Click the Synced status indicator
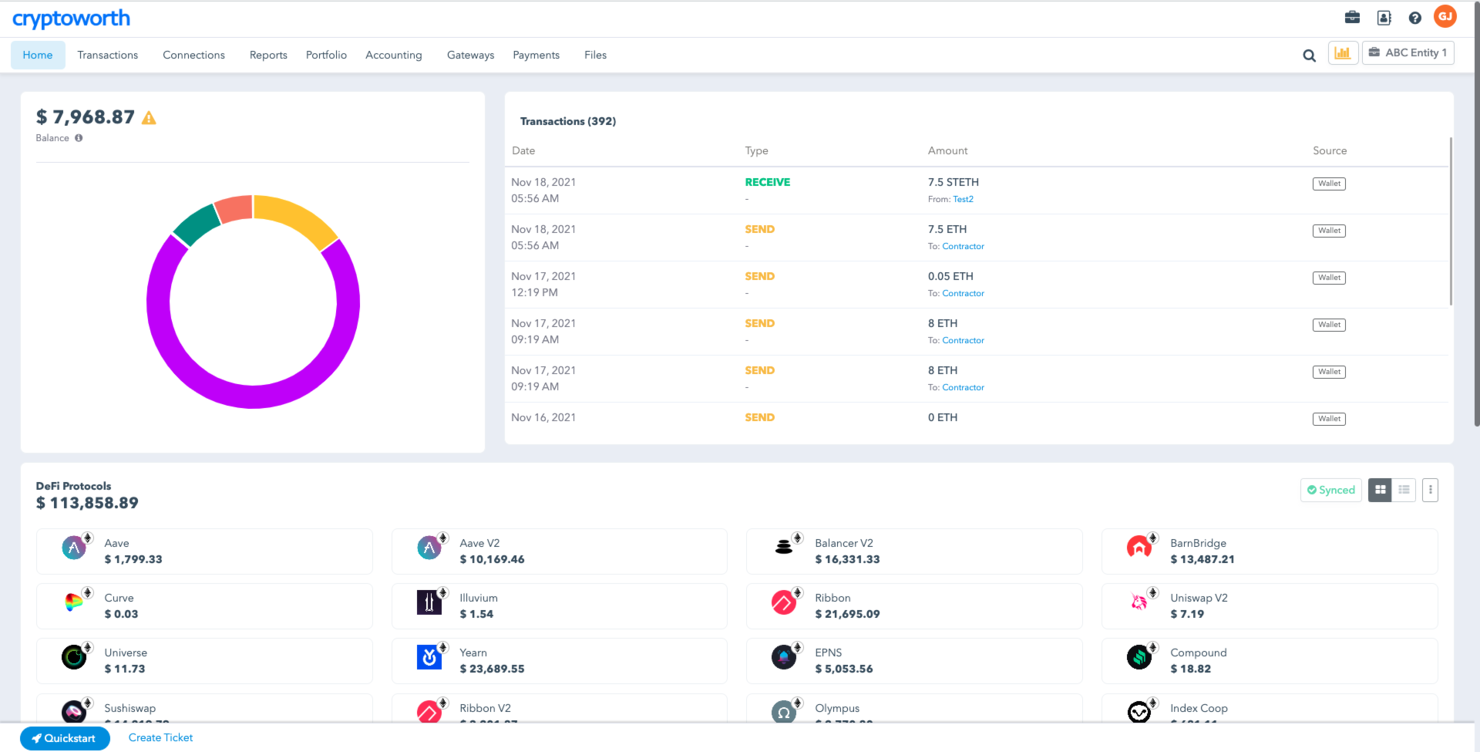 (1330, 490)
